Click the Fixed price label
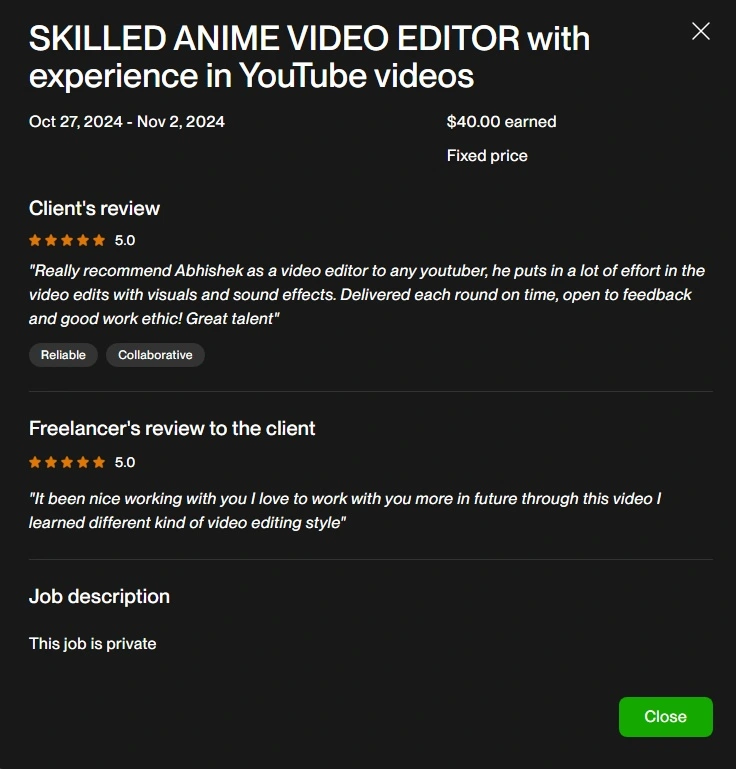 (x=487, y=156)
